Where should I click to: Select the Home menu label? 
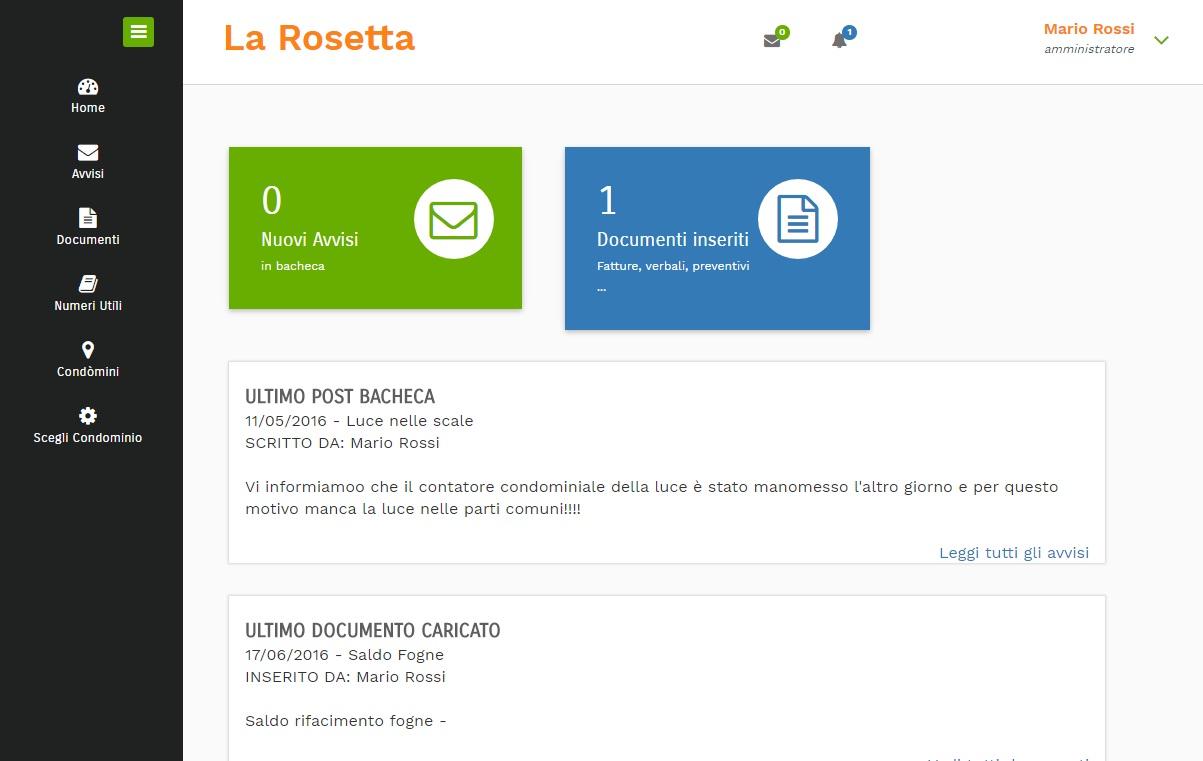[x=88, y=108]
